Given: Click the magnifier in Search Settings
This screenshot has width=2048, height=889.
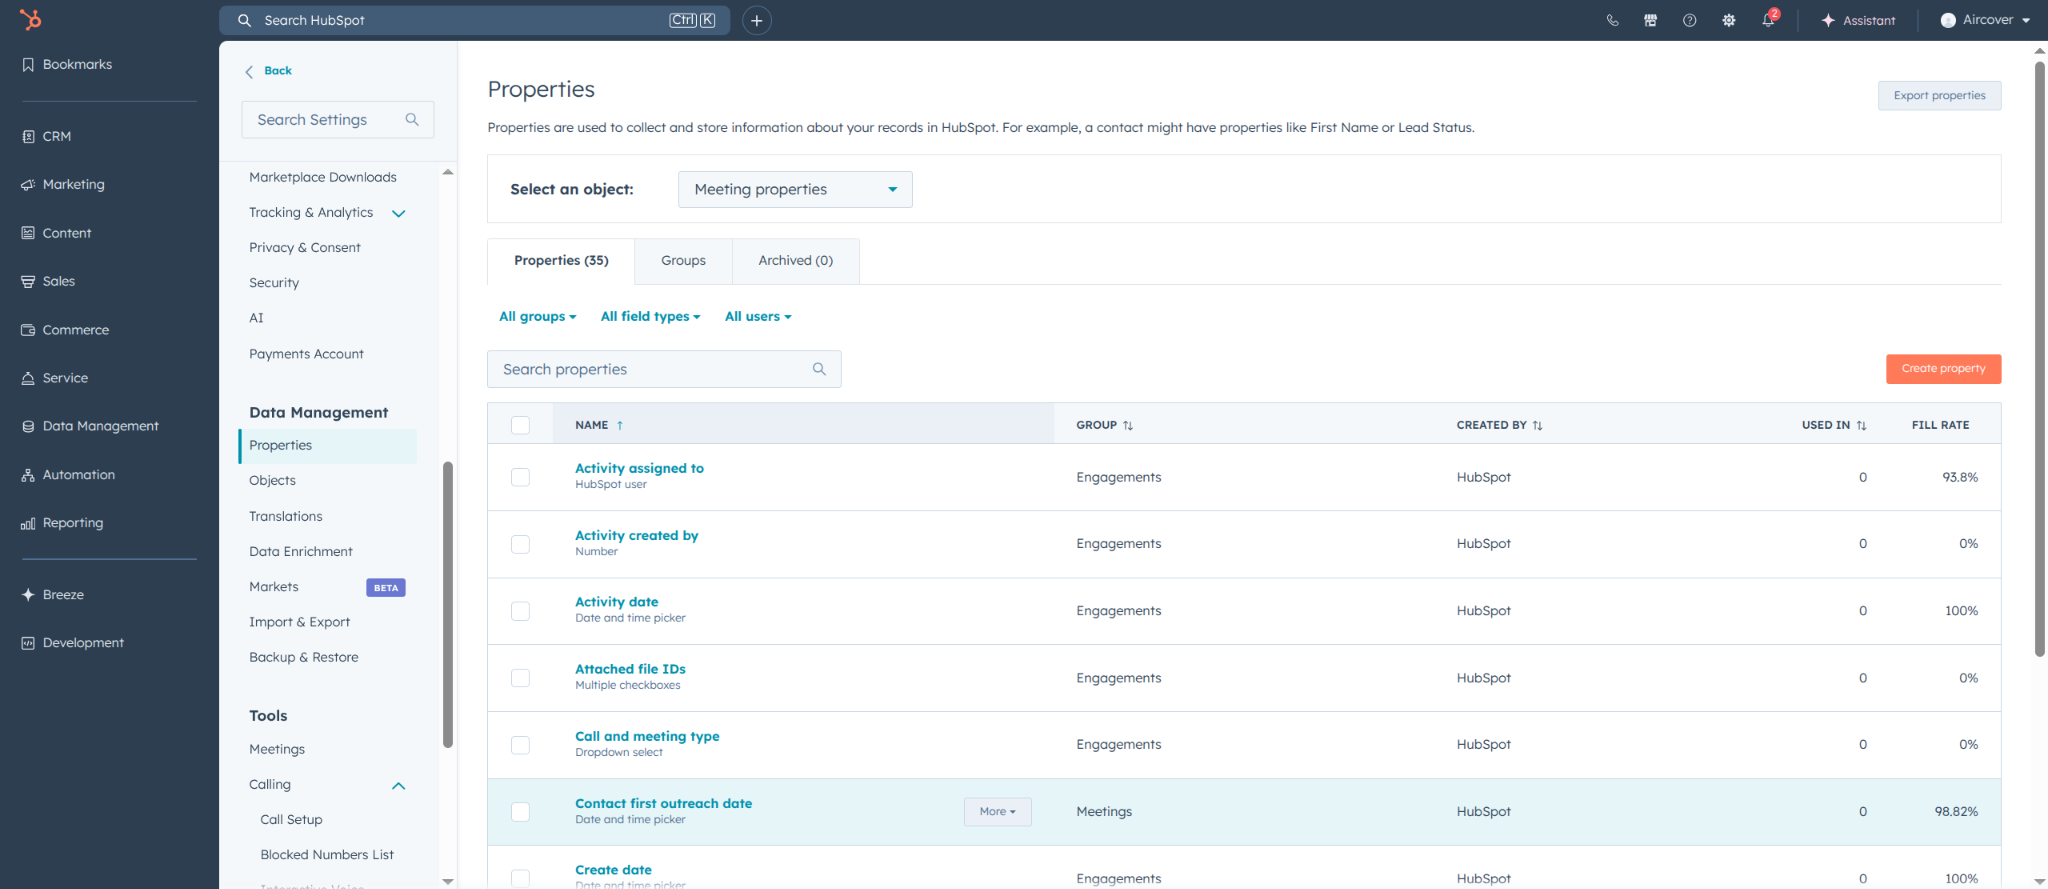Looking at the screenshot, I should [412, 119].
